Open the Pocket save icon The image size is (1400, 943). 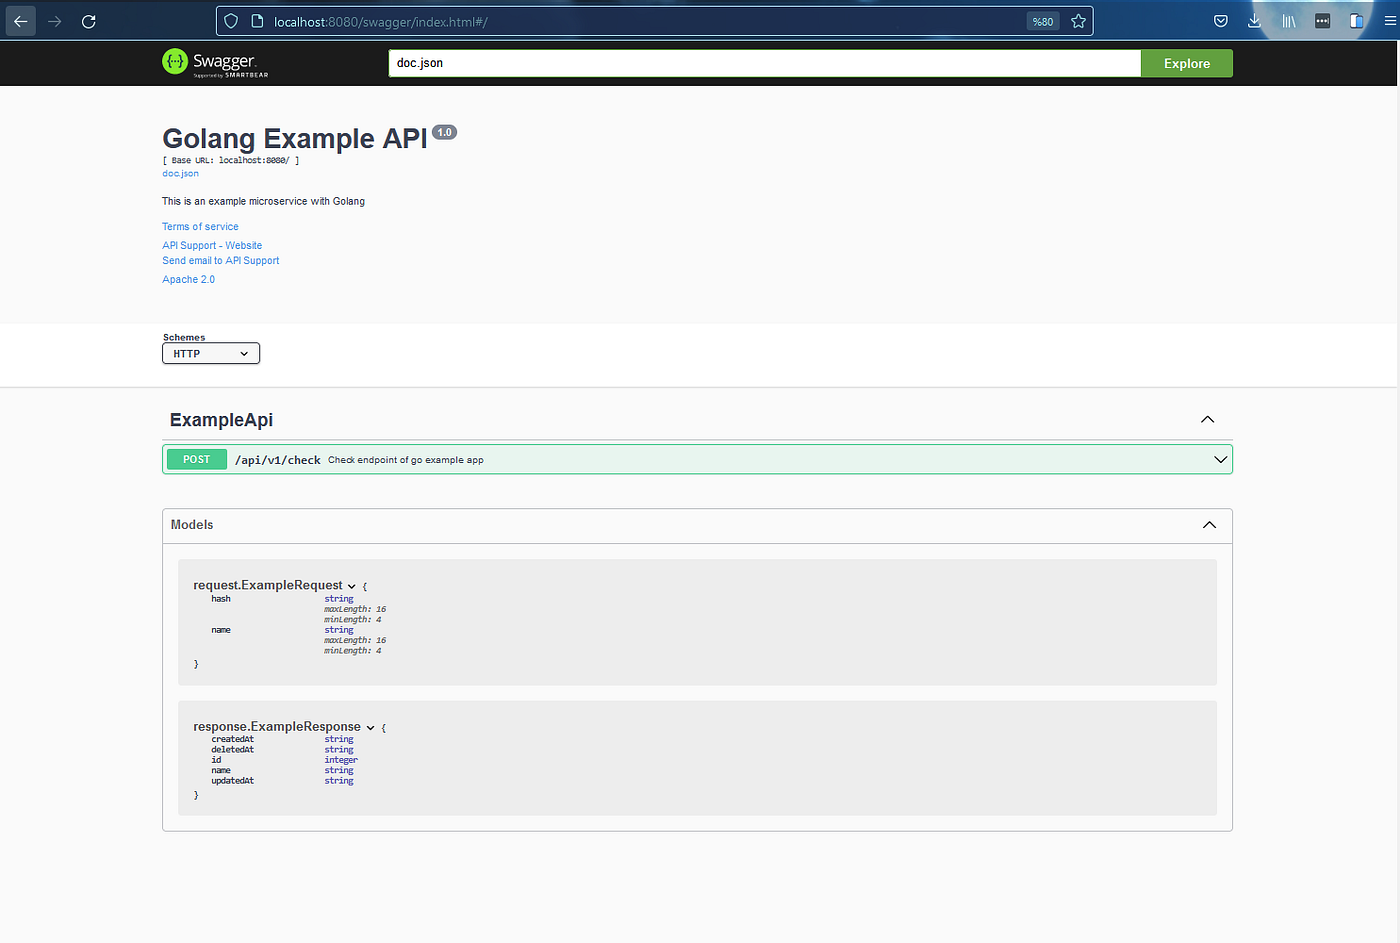[x=1221, y=21]
